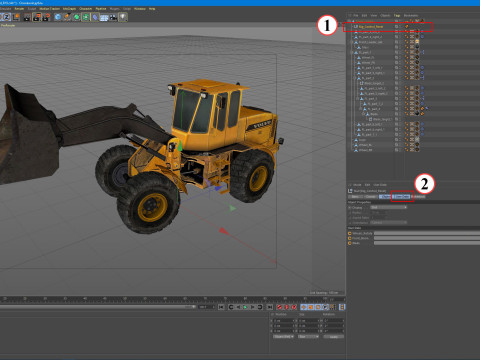Screen dimensions: 480x360
Task: Select the spline Pen tool icon
Action: click(x=67, y=17)
